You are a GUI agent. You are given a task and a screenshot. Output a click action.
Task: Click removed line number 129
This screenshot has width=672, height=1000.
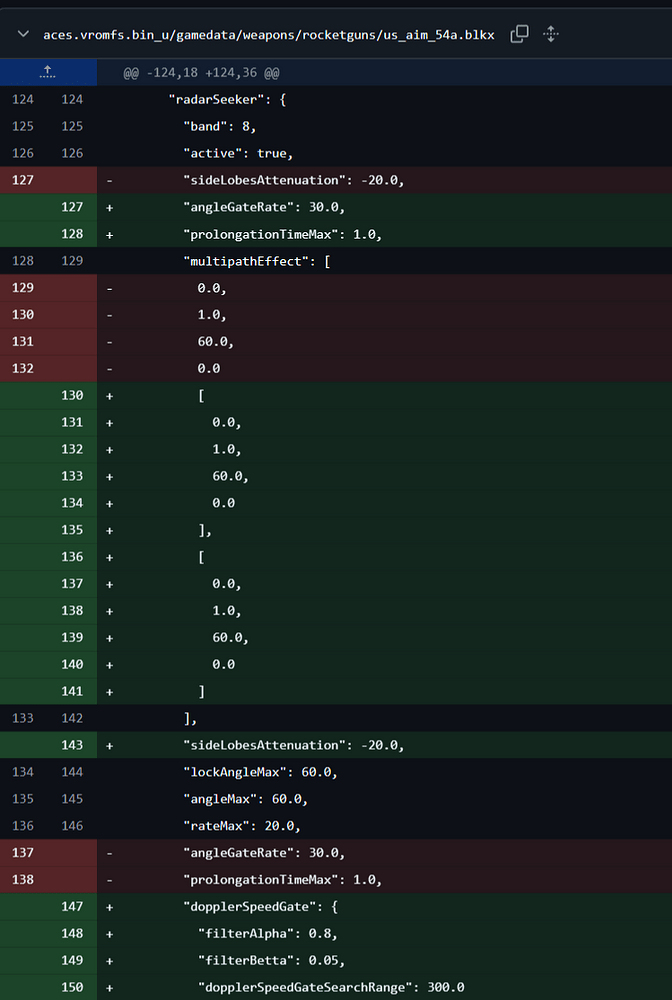pos(23,288)
